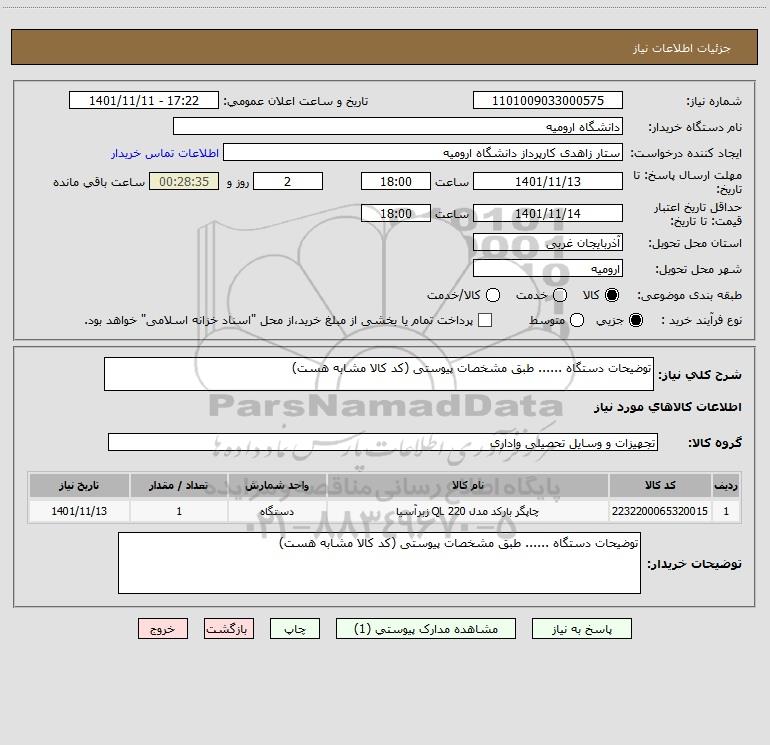This screenshot has height=745, width=770.
Task: Click the تاریخ نیاز column header
Action: click(x=79, y=485)
